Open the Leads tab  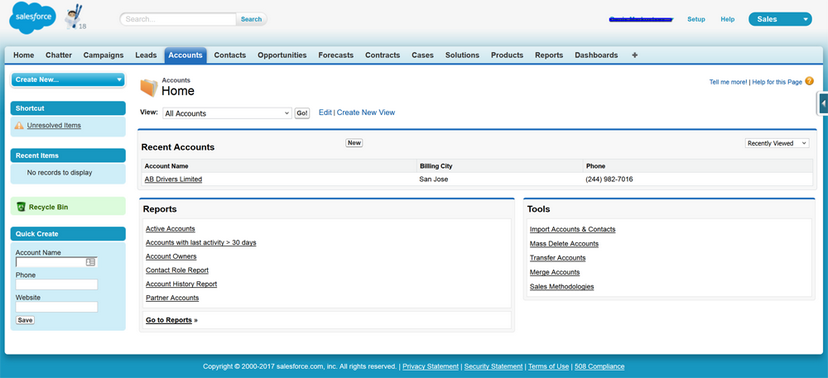pos(146,55)
